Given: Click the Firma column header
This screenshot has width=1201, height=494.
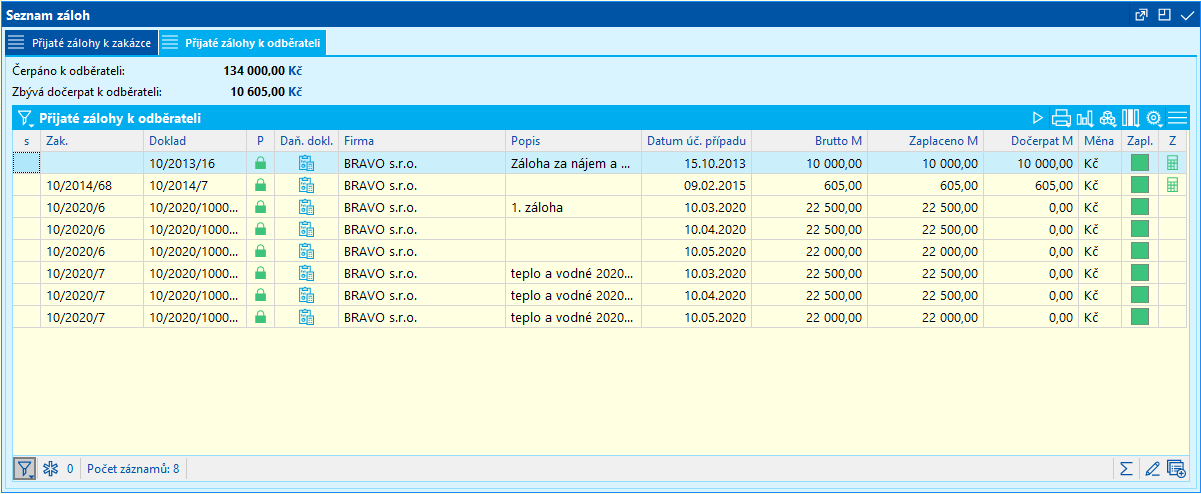Looking at the screenshot, I should coord(422,141).
